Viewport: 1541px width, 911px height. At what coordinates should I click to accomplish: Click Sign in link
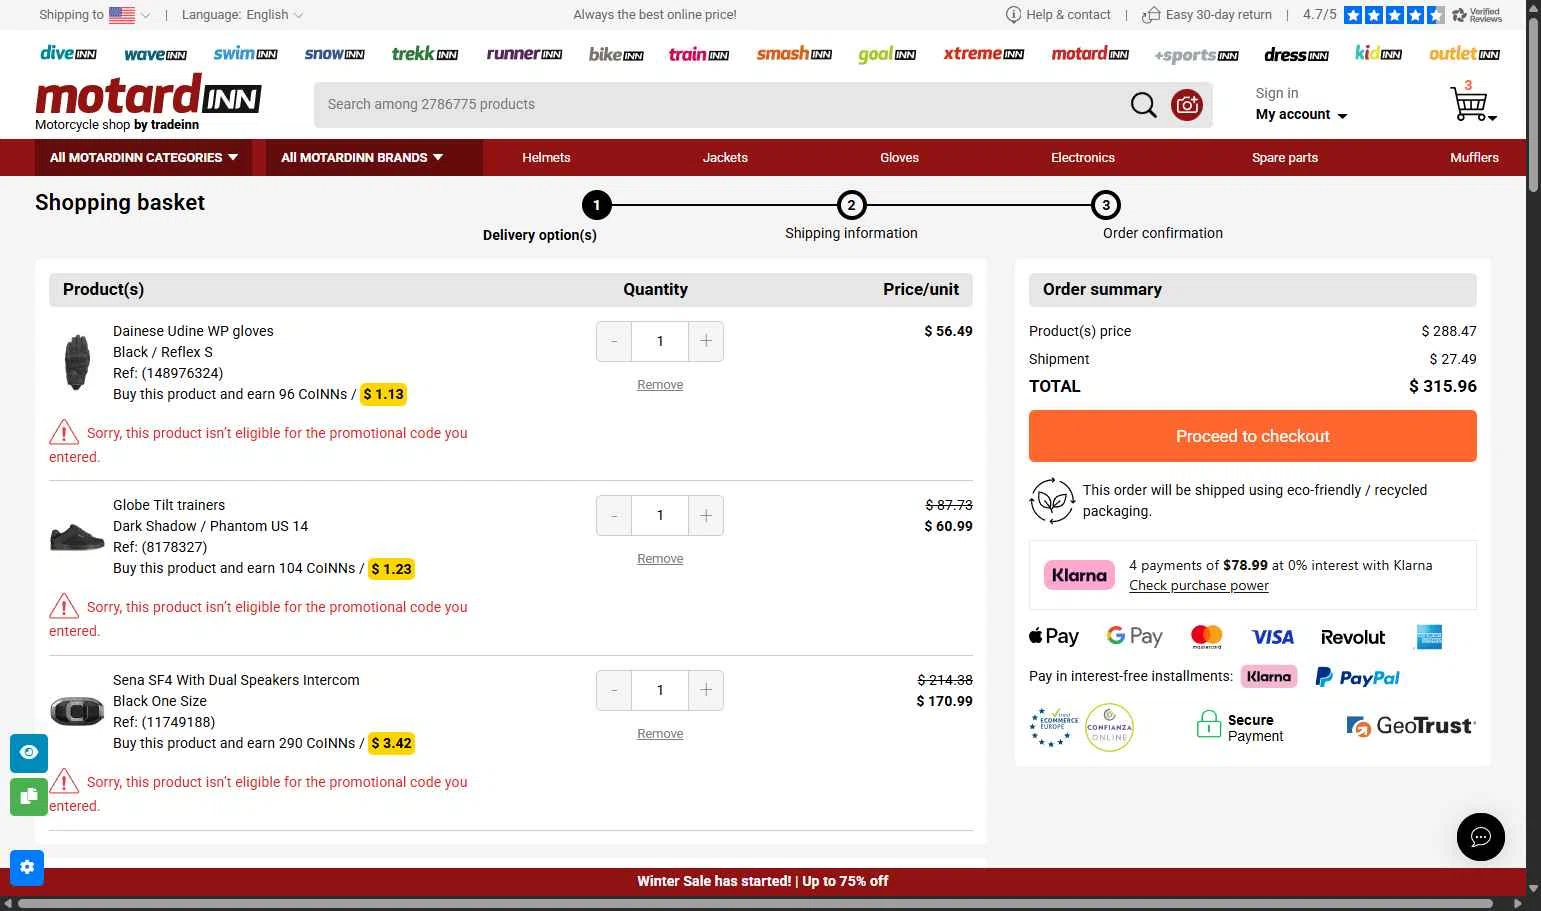click(x=1277, y=93)
